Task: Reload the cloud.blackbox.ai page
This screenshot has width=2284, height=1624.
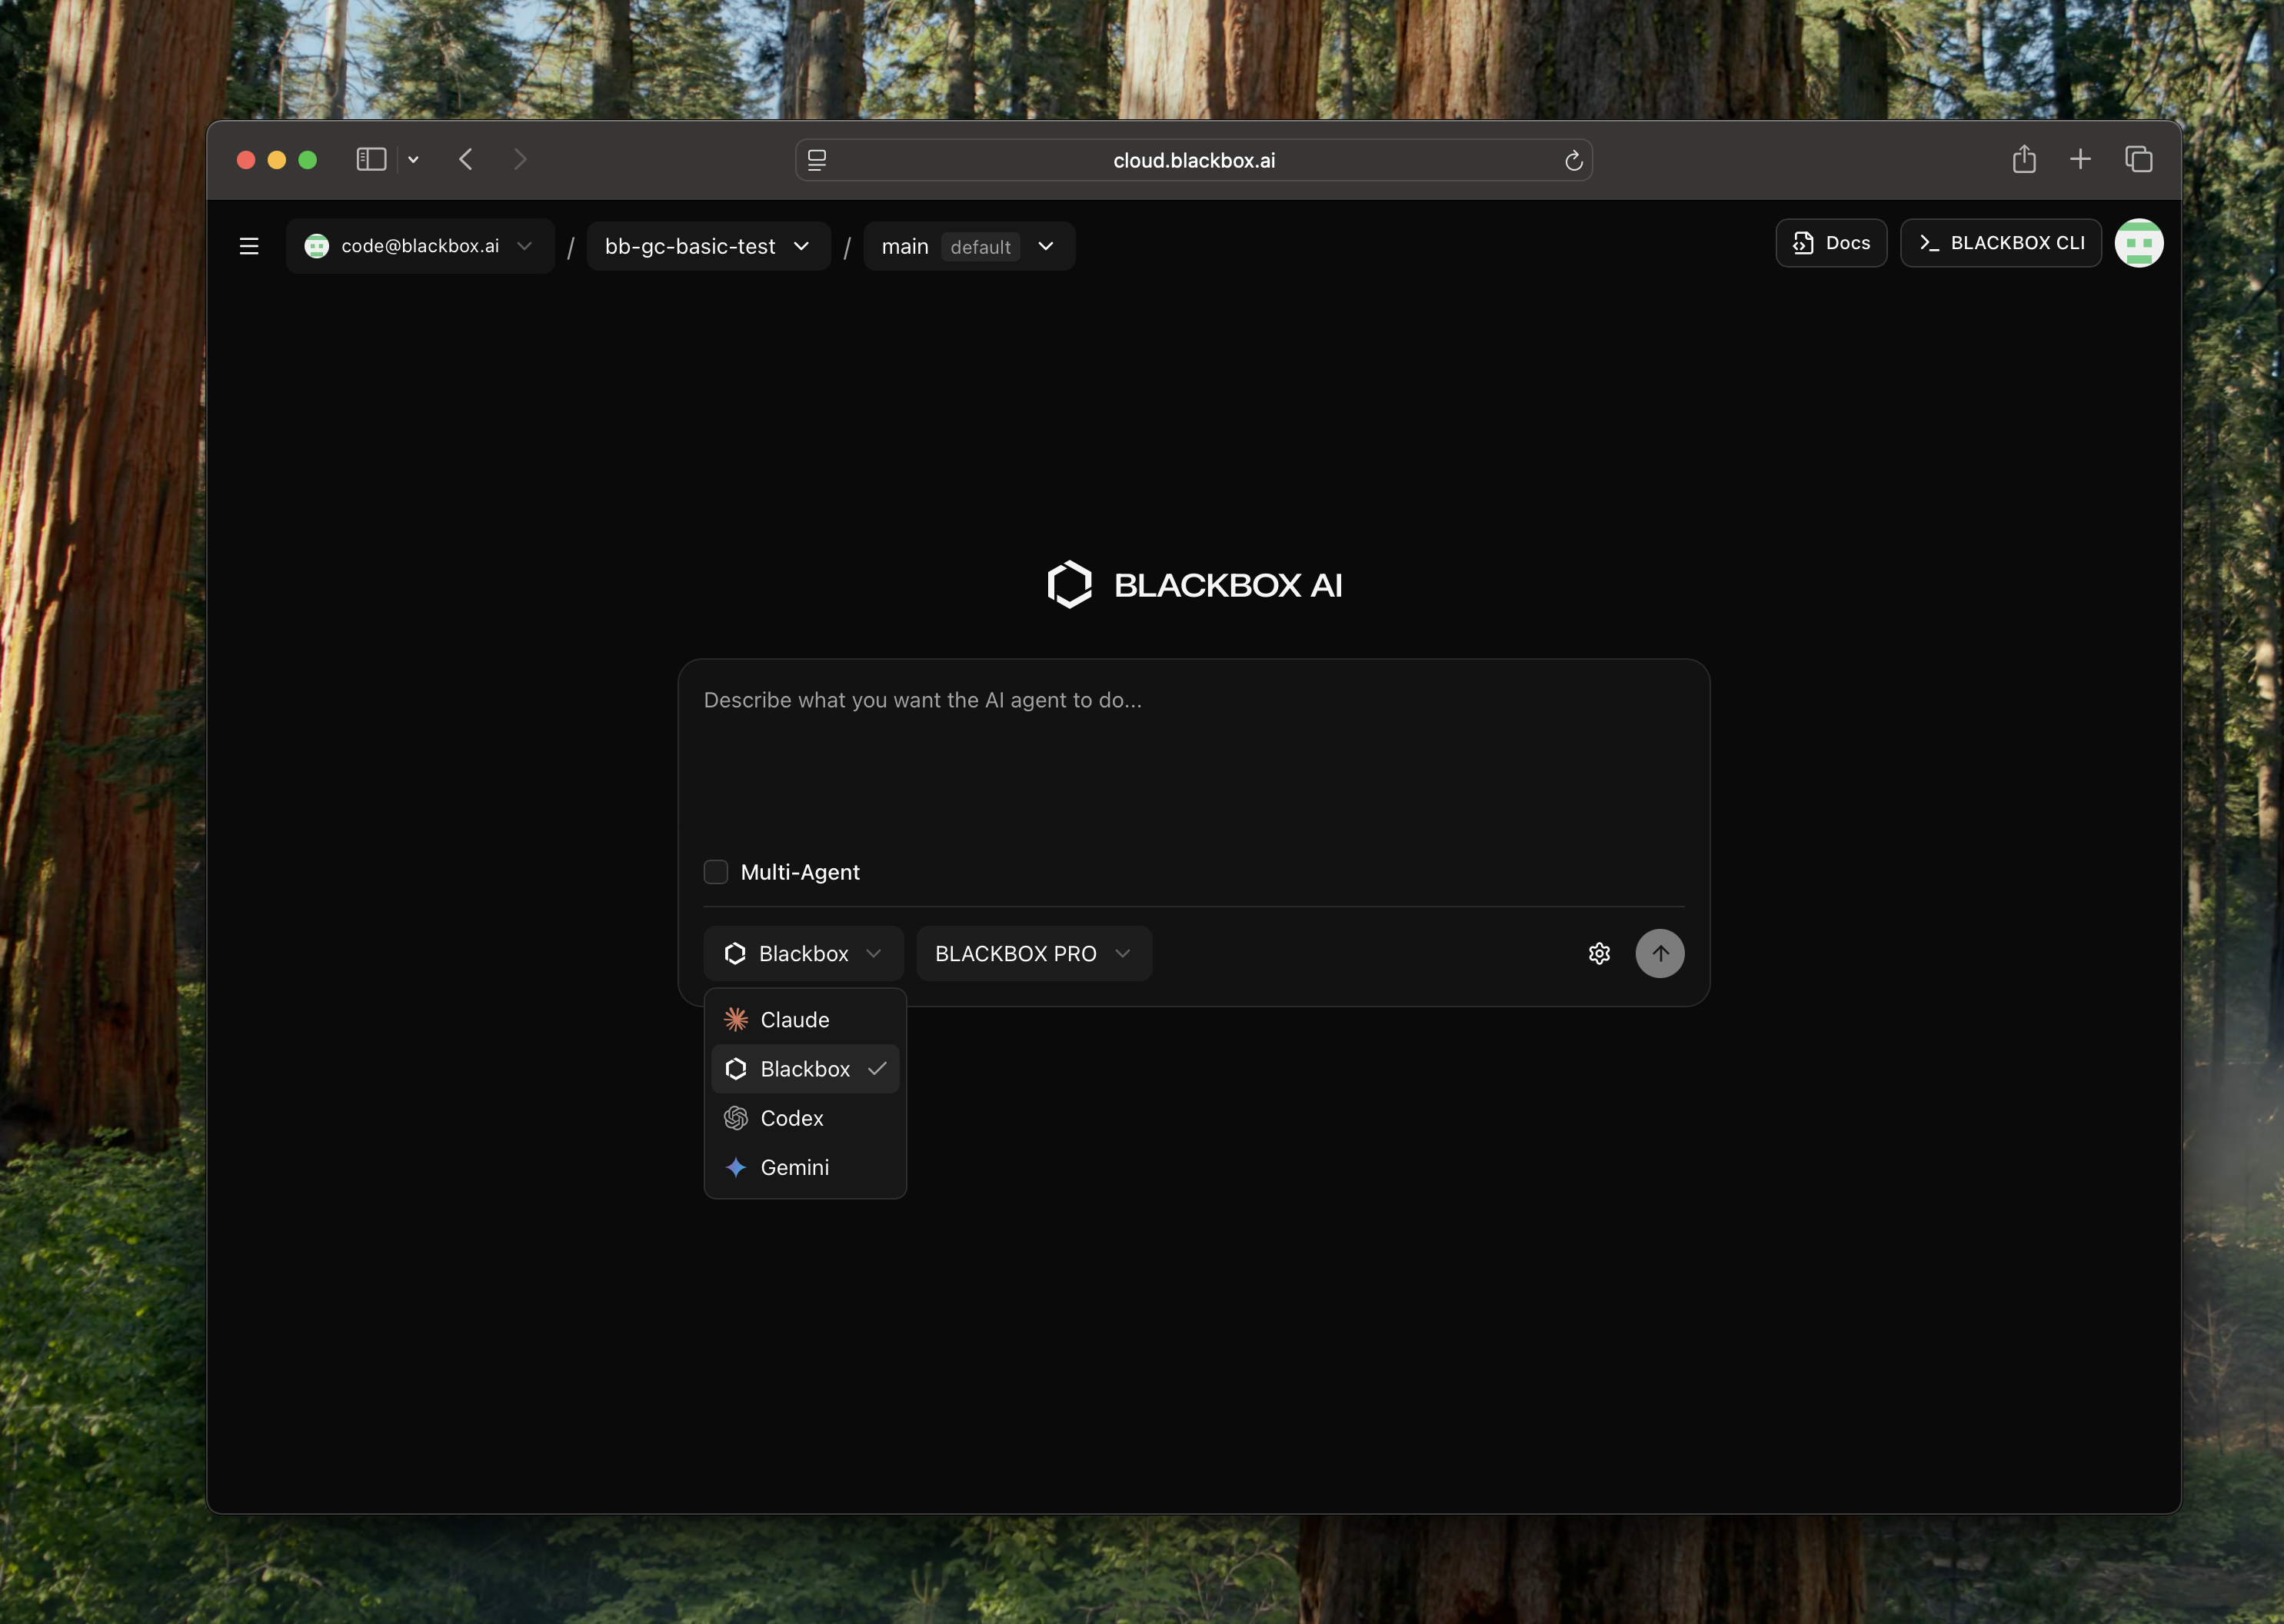Action: [1573, 160]
